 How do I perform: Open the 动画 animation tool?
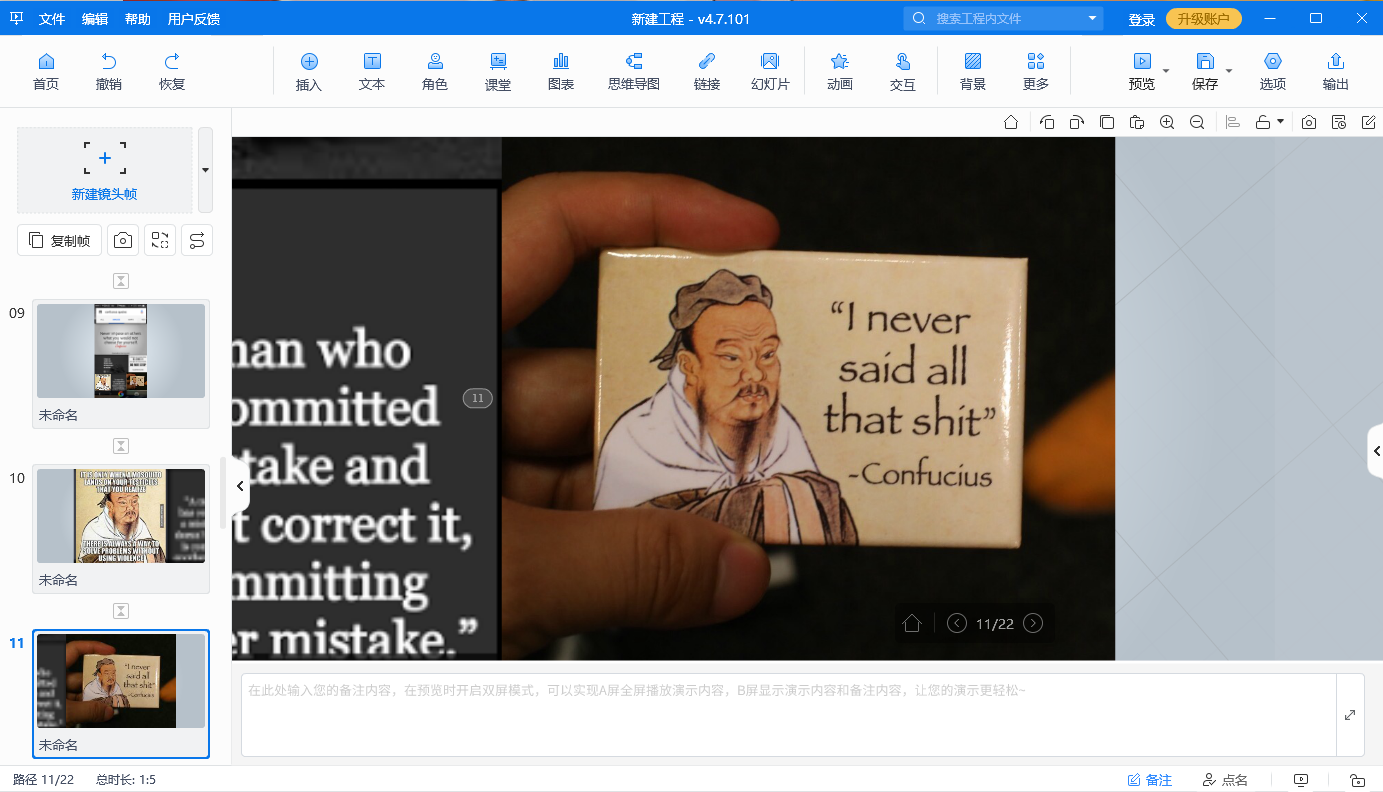coord(840,71)
